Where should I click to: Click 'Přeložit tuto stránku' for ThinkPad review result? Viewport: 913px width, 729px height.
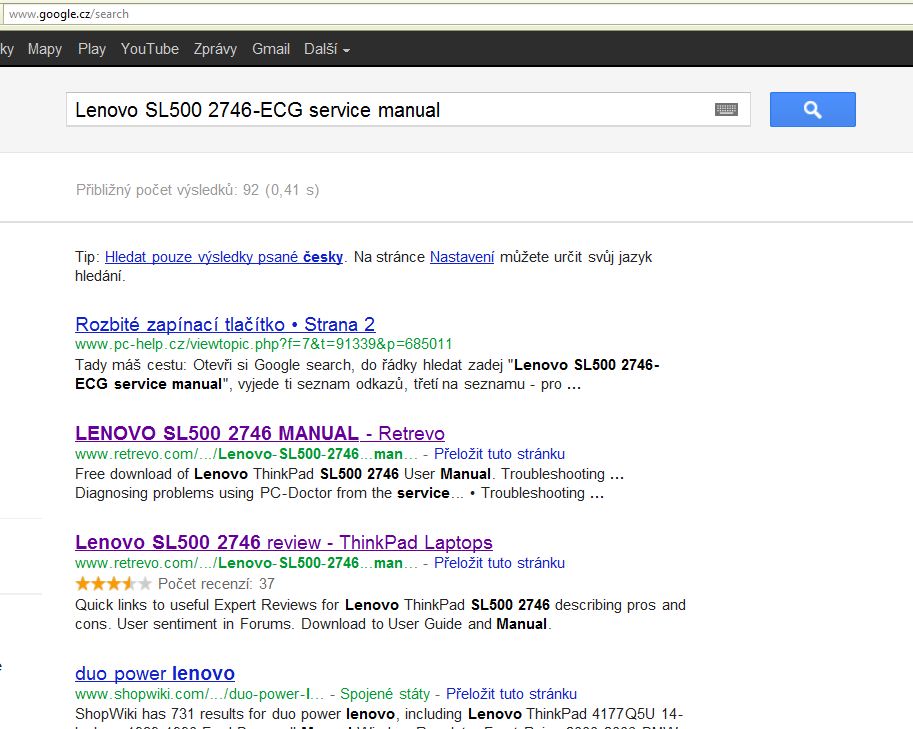coord(500,562)
